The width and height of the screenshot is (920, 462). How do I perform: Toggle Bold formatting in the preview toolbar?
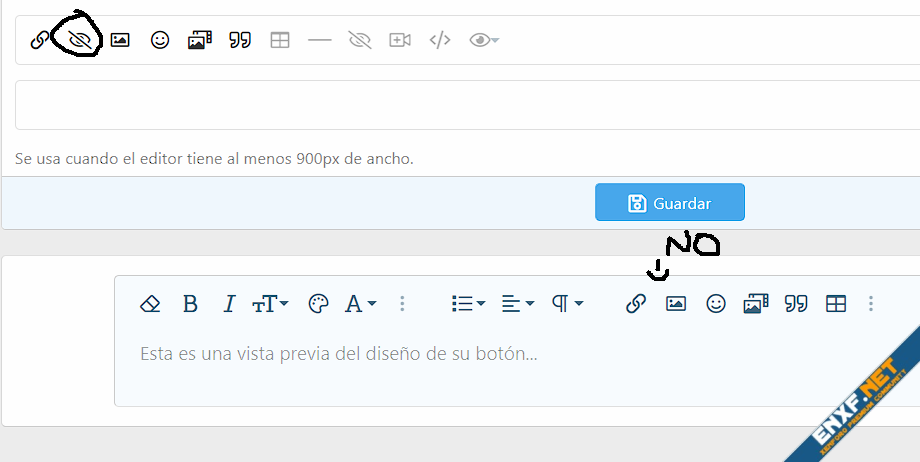[190, 304]
